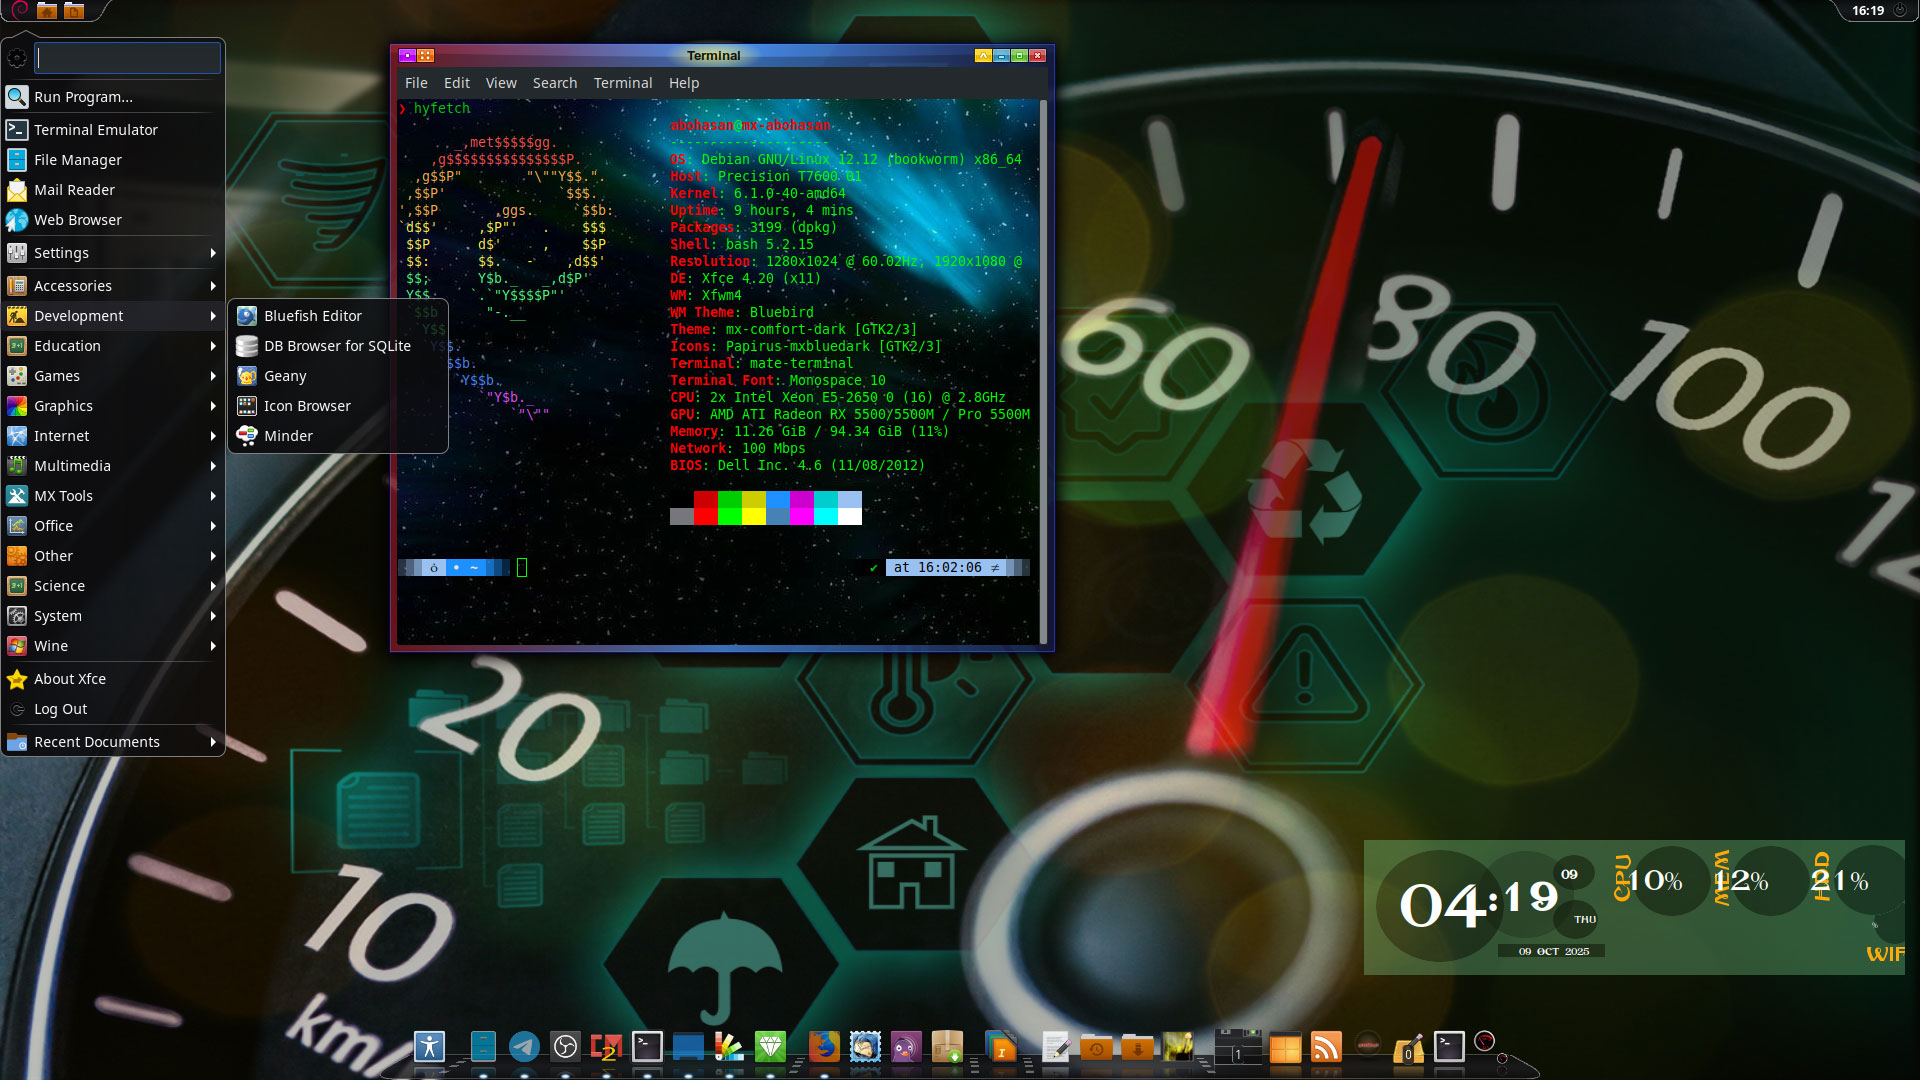Launch the accessibility icon in the dock

(x=429, y=1047)
